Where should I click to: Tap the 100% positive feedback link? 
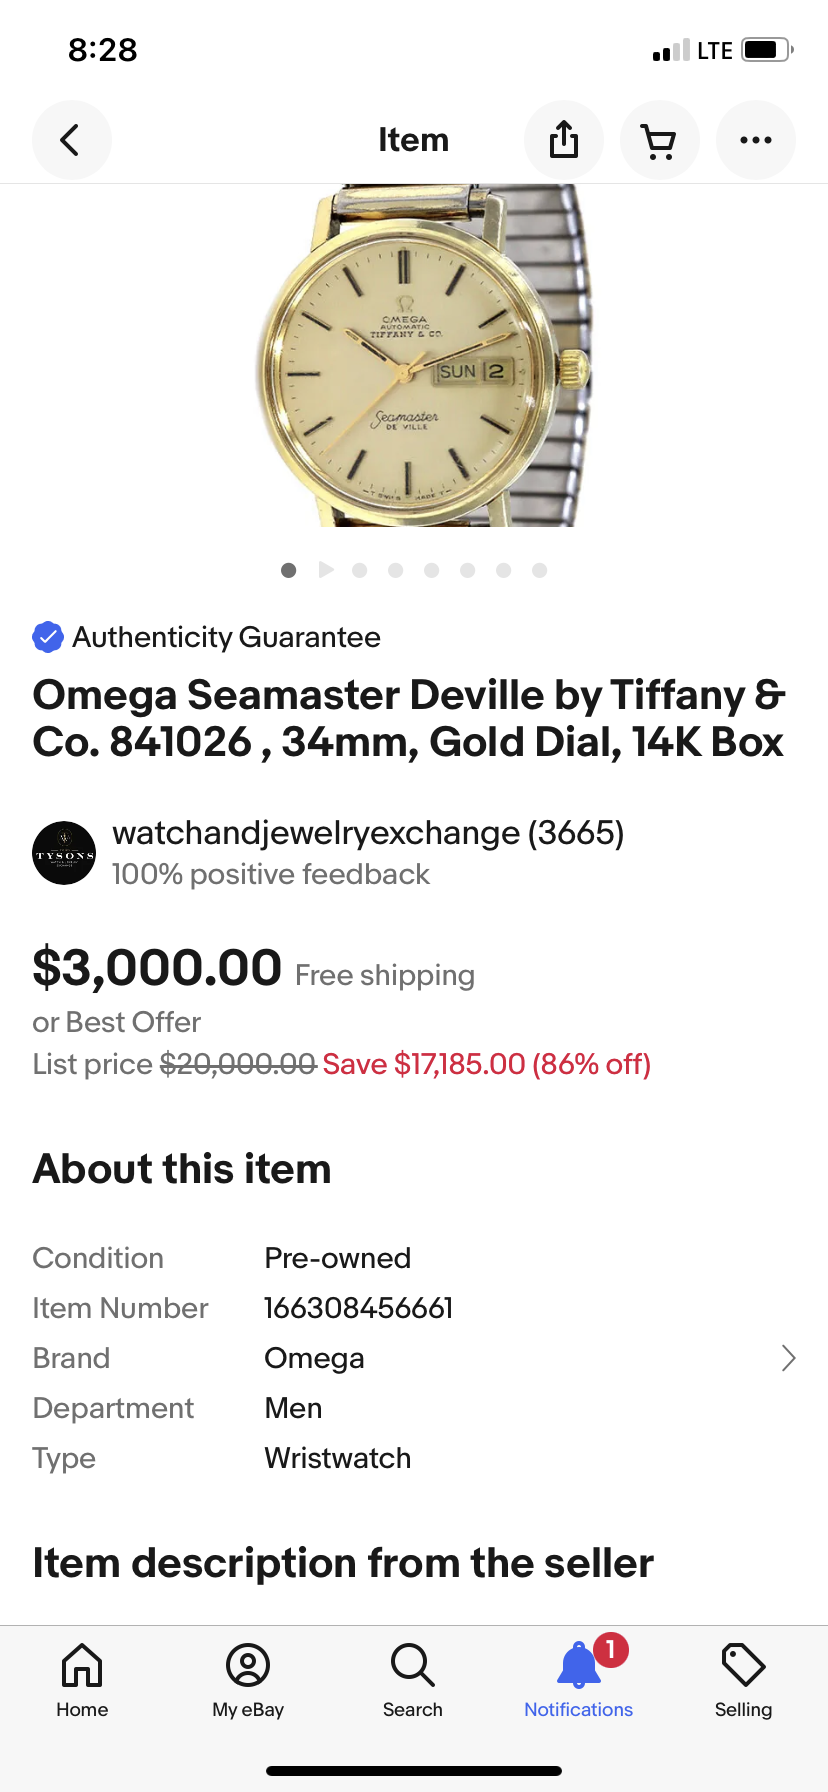[x=270, y=874]
